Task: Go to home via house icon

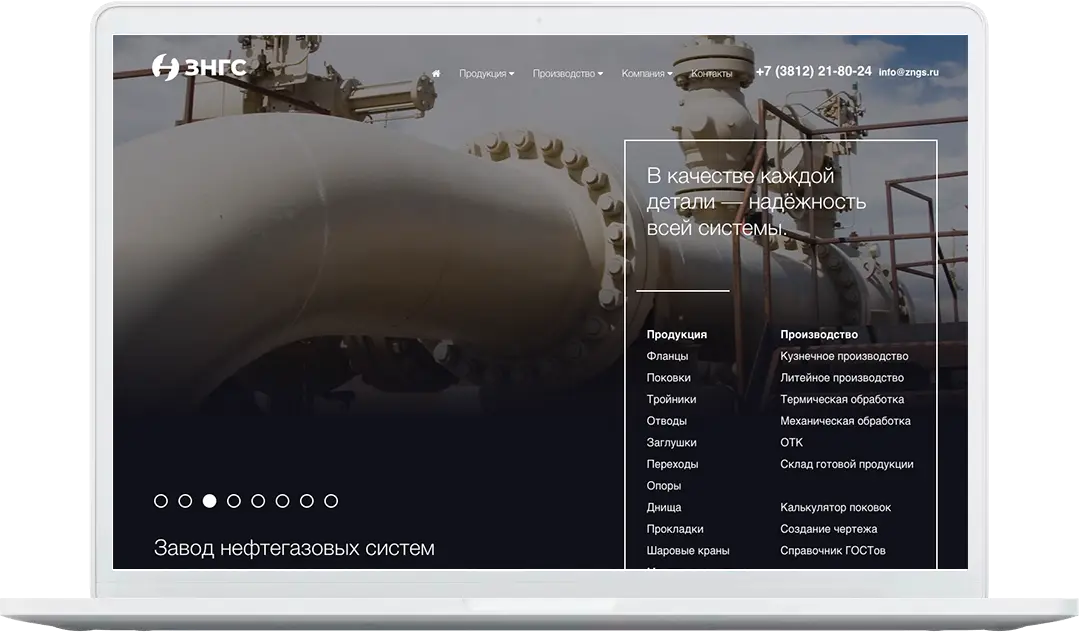Action: pos(436,73)
